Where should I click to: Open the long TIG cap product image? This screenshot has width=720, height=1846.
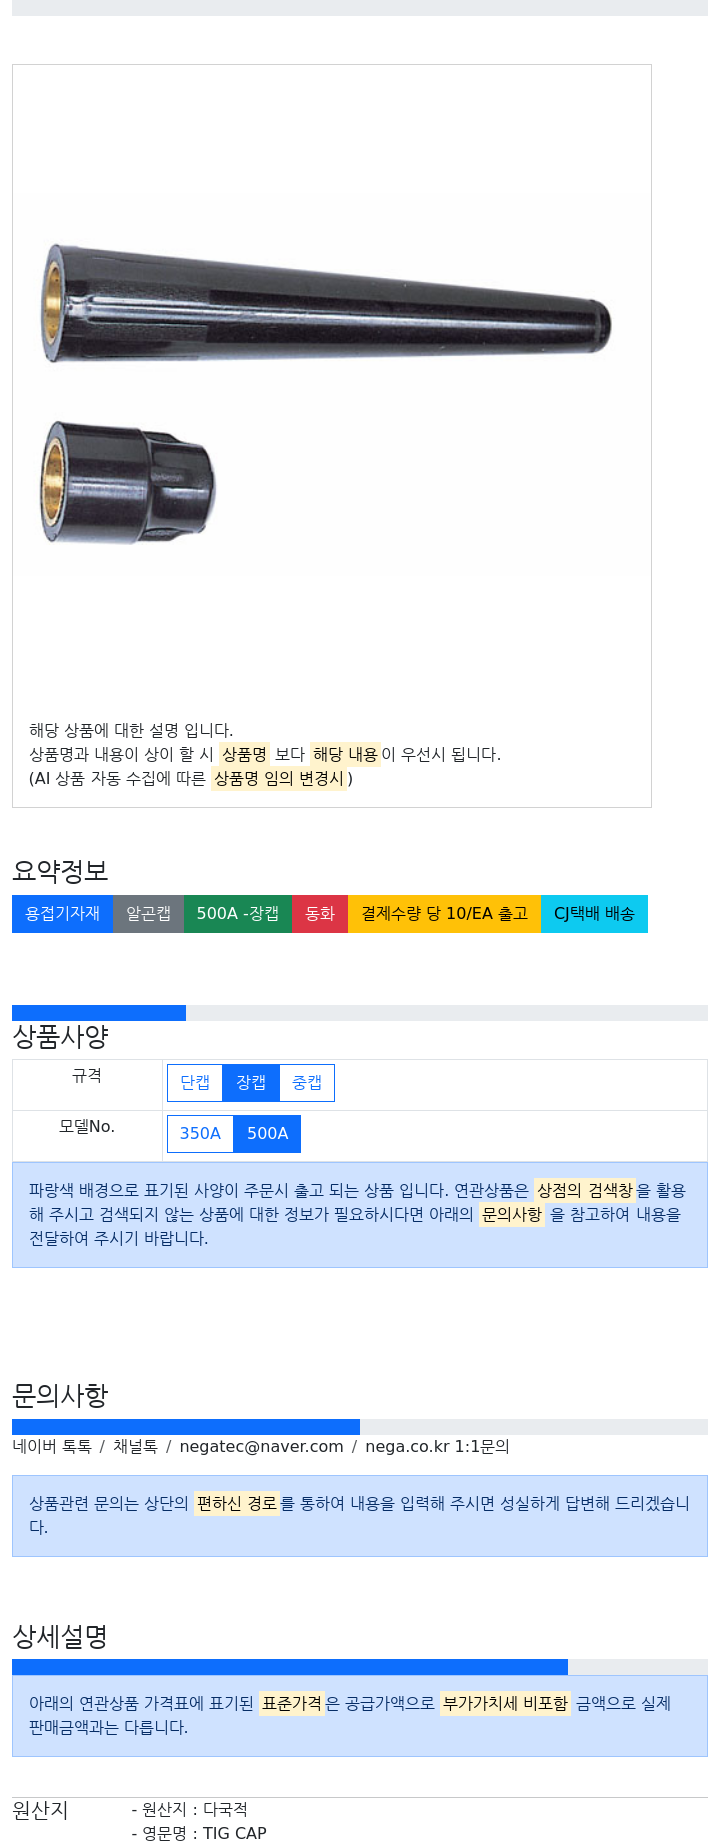pyautogui.click(x=326, y=304)
